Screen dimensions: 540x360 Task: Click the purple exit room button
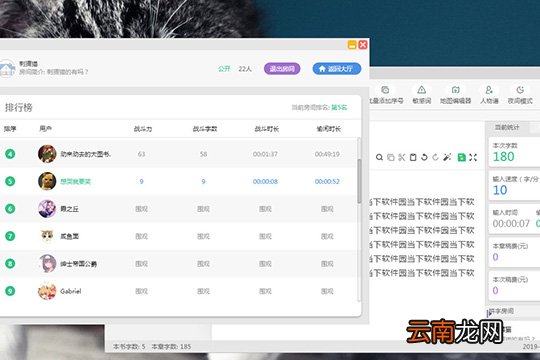282,69
